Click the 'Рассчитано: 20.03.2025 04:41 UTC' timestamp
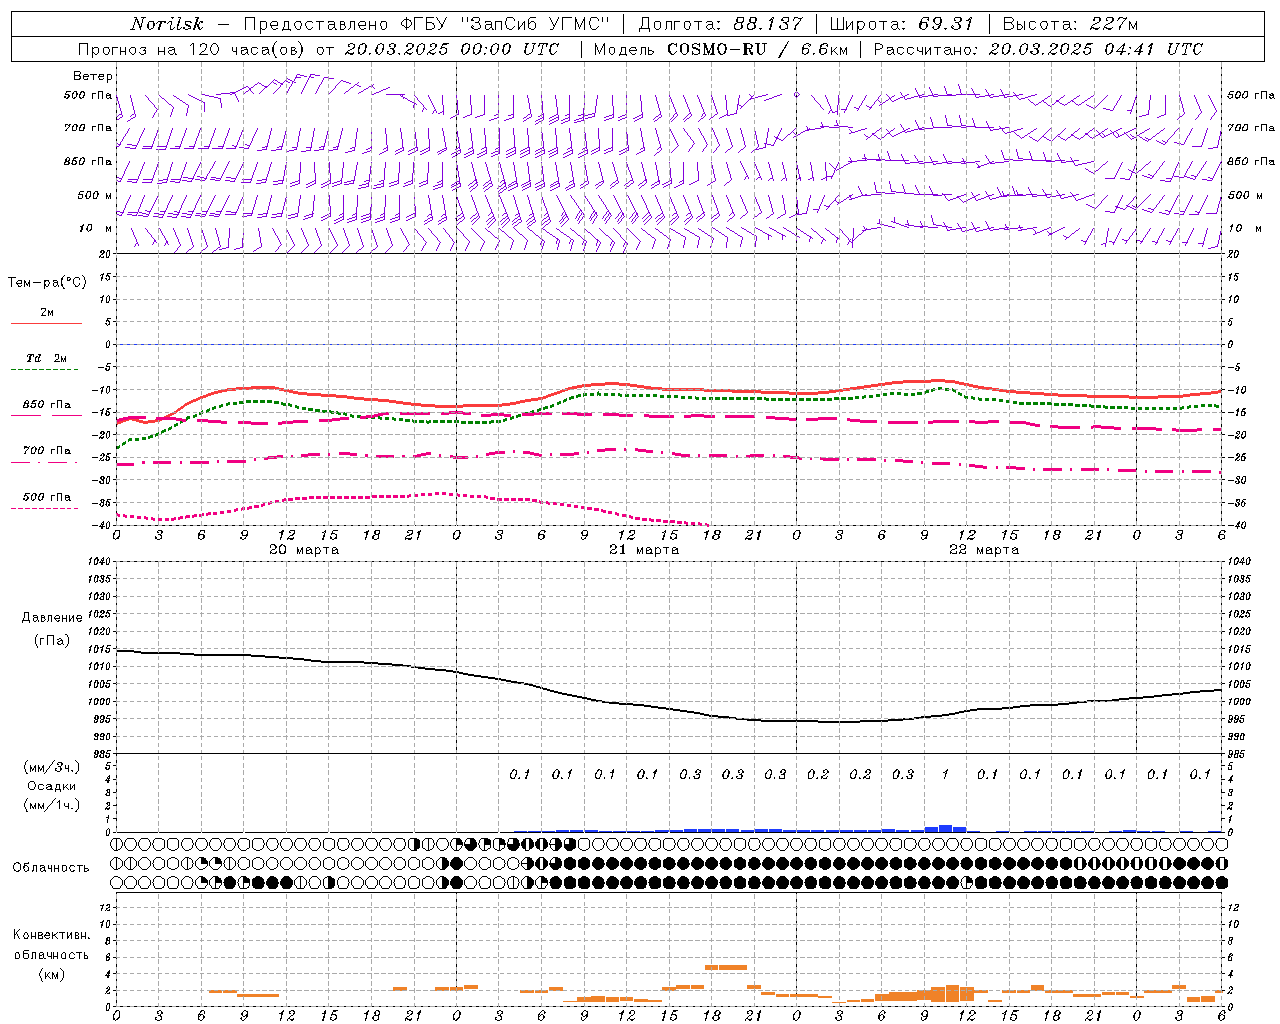 pyautogui.click(x=1037, y=49)
